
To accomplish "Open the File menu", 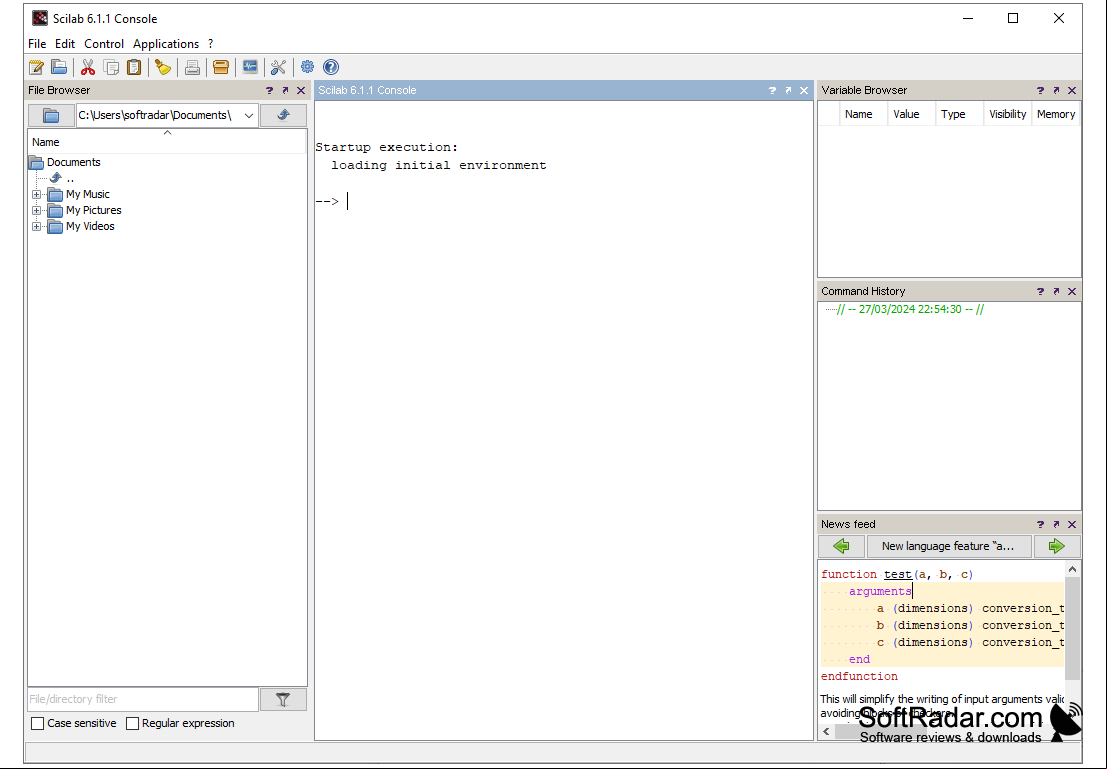I will click(37, 44).
